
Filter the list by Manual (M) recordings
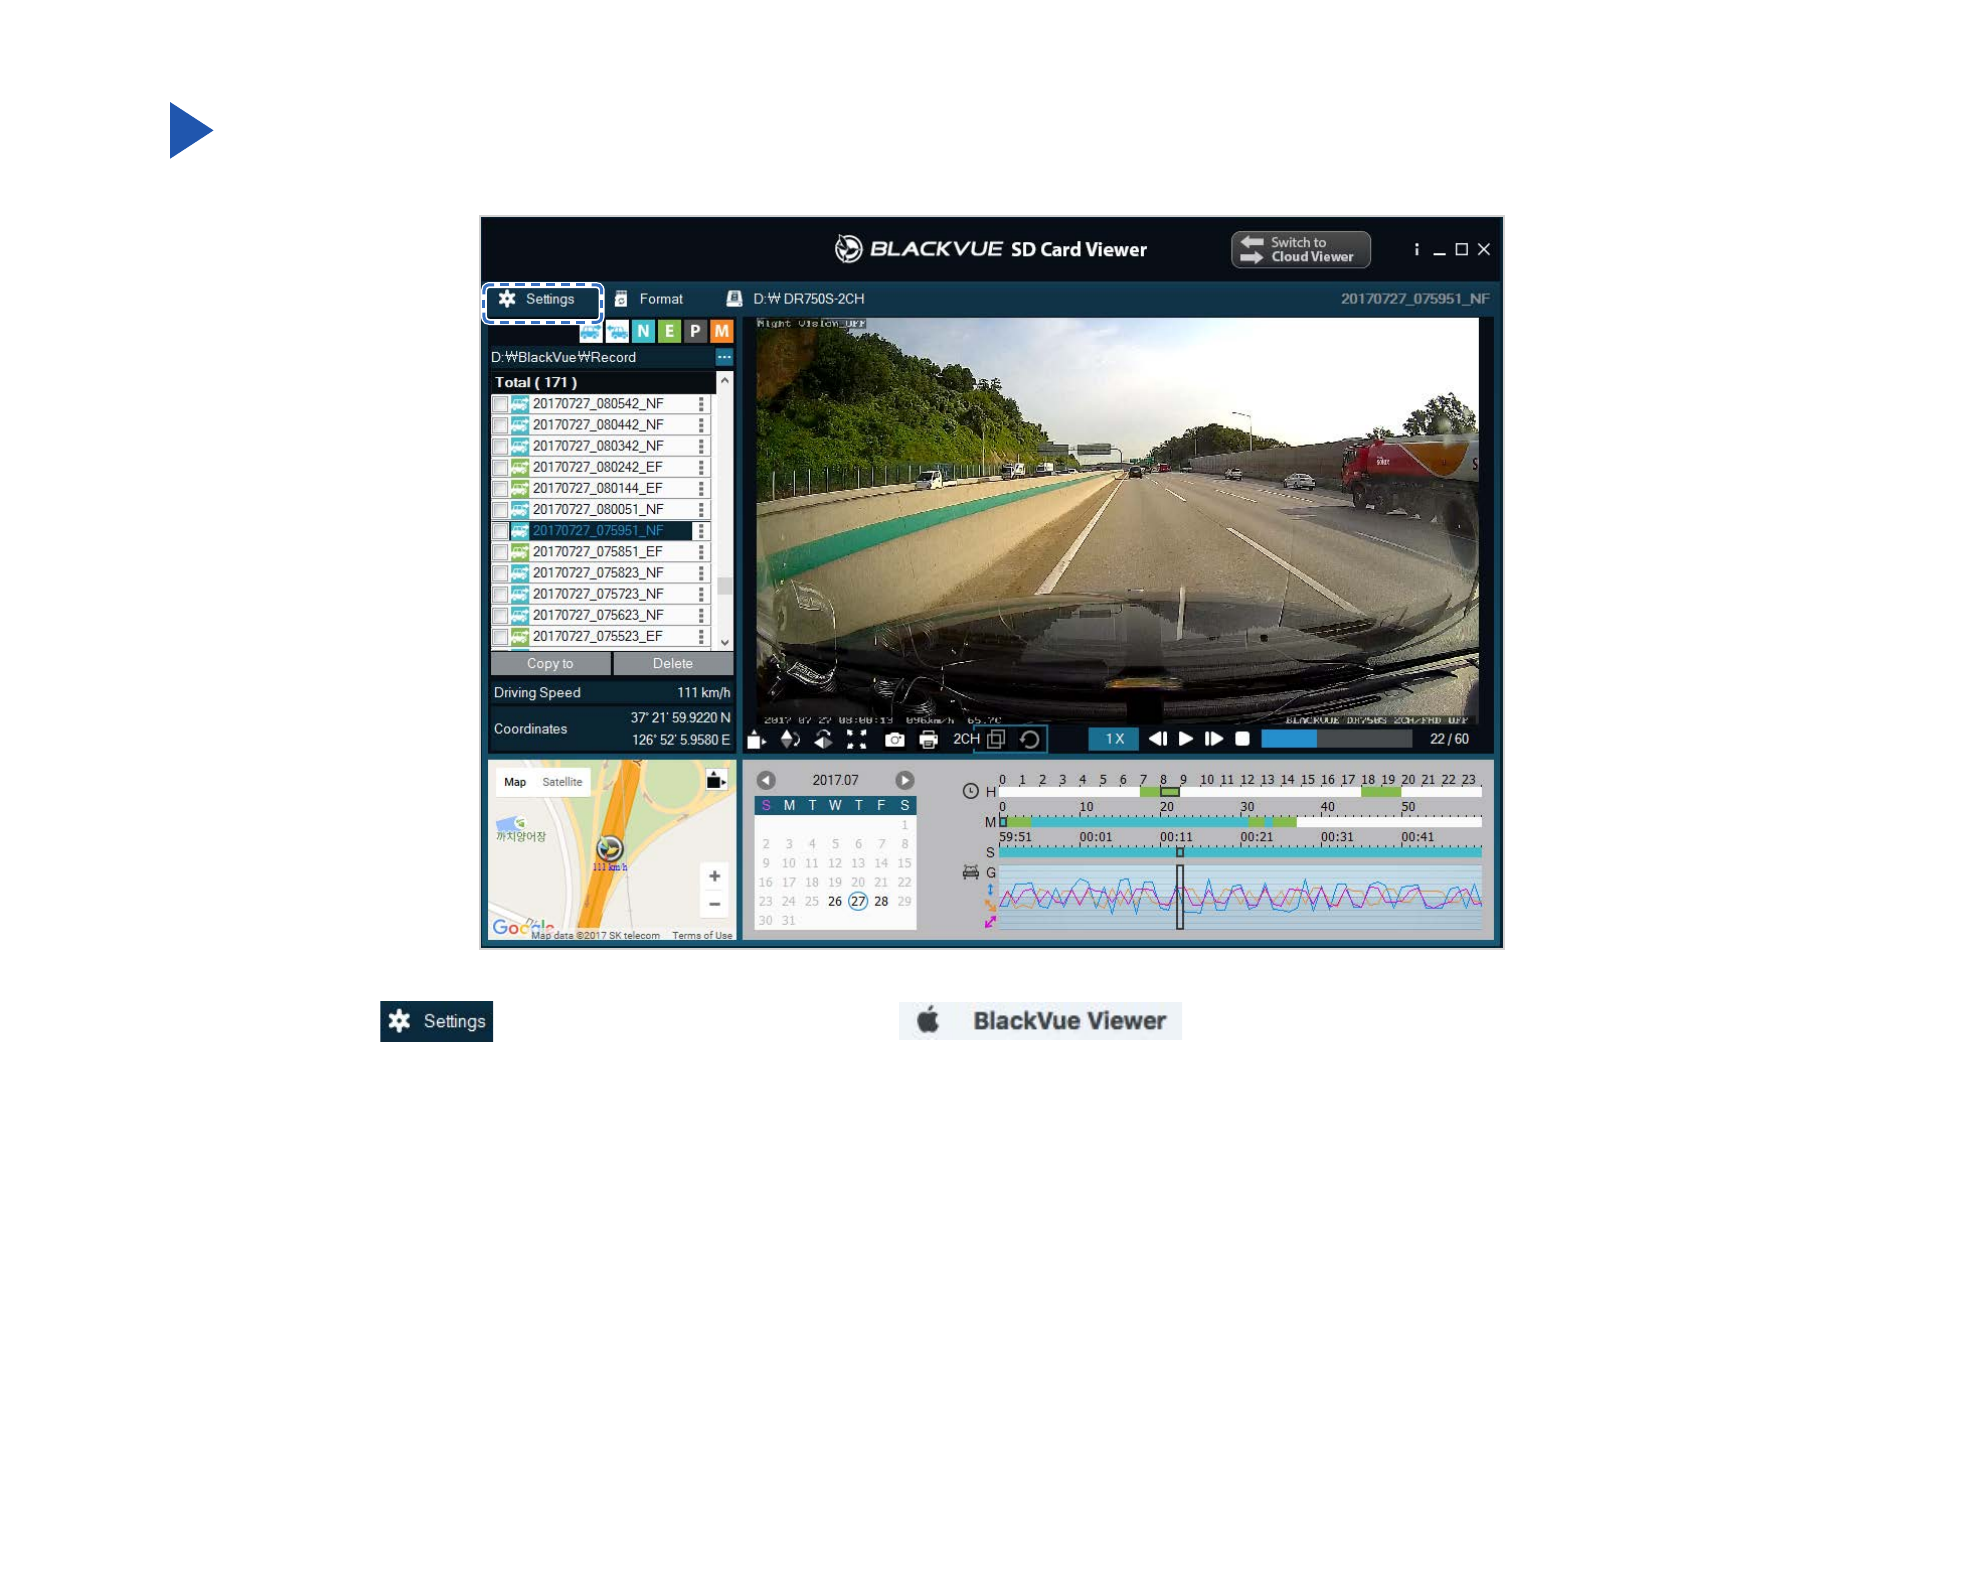[721, 331]
